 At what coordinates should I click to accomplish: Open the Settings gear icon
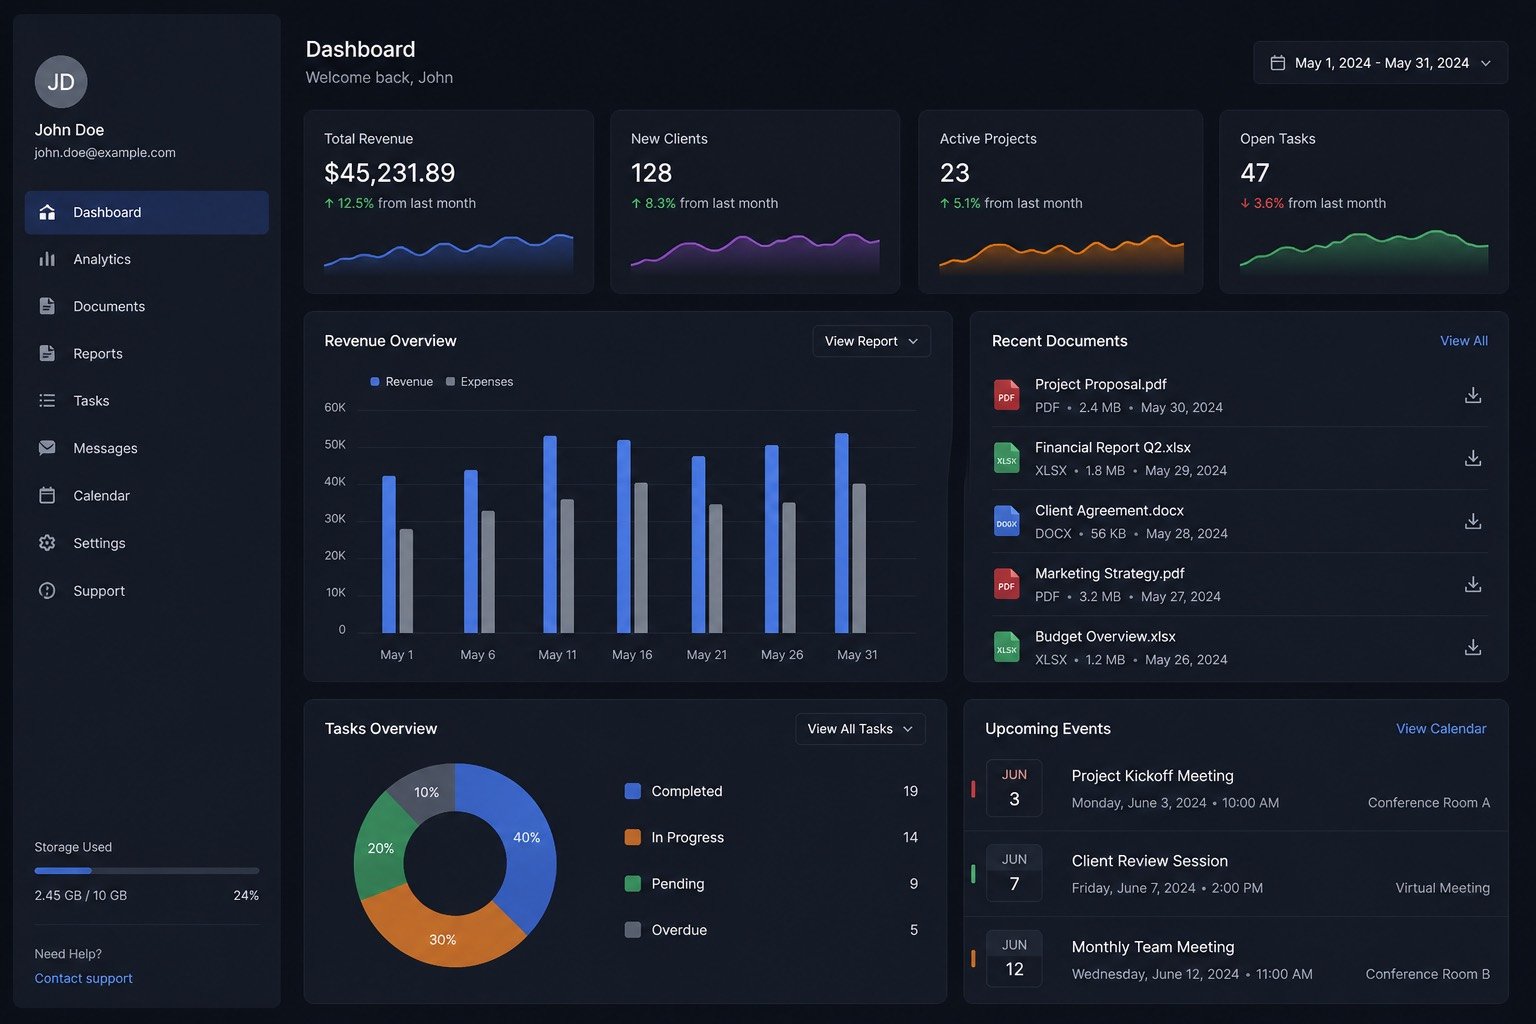pos(47,543)
